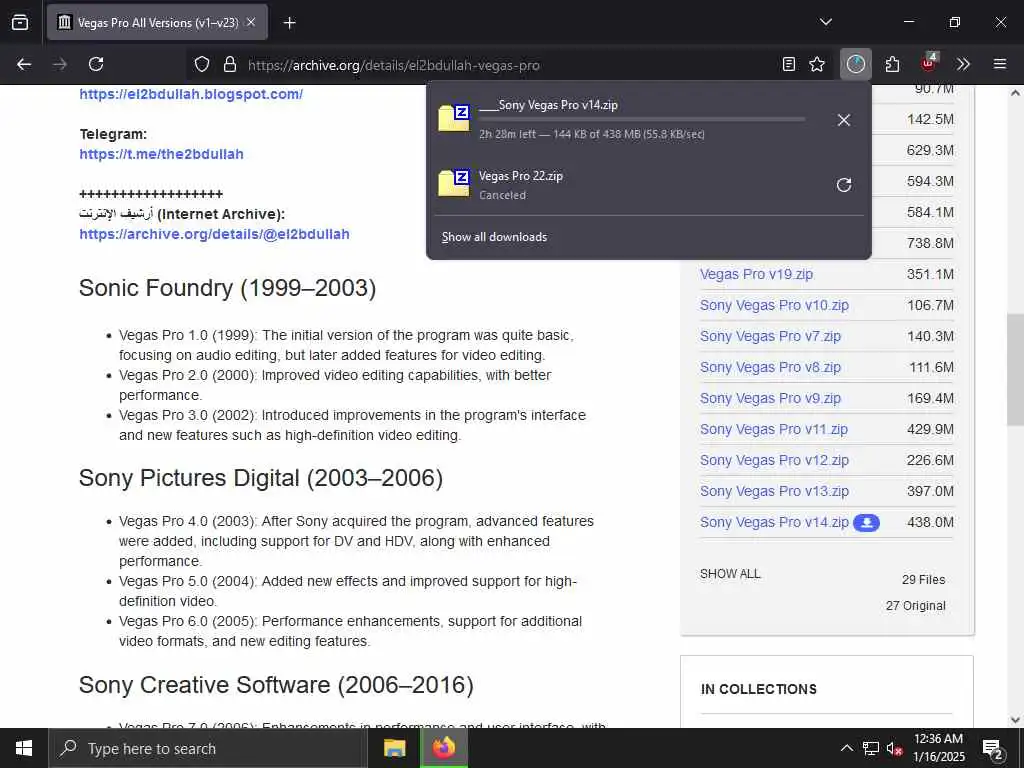
Task: Open a new tab with the plus button
Action: click(x=289, y=23)
